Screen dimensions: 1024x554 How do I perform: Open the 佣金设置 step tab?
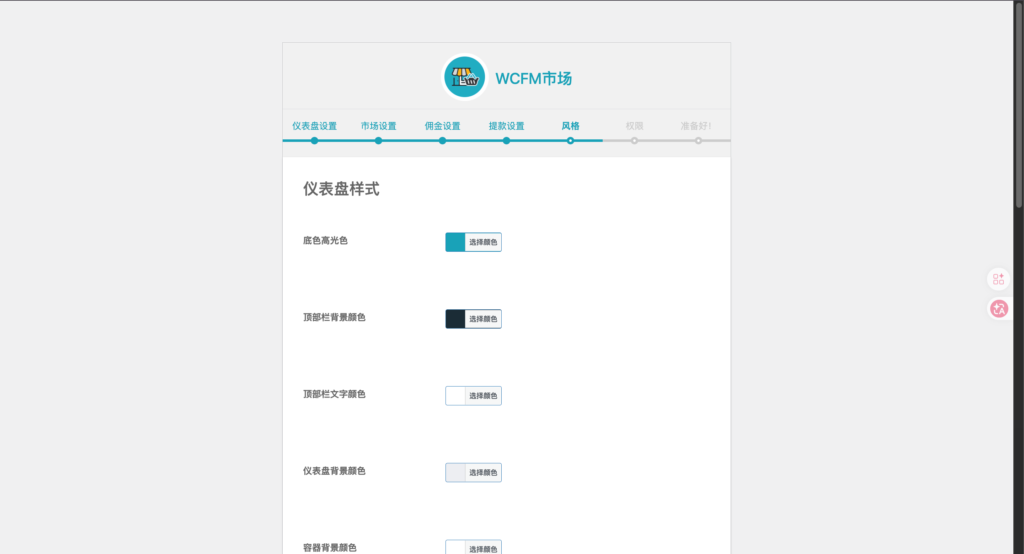[x=442, y=126]
